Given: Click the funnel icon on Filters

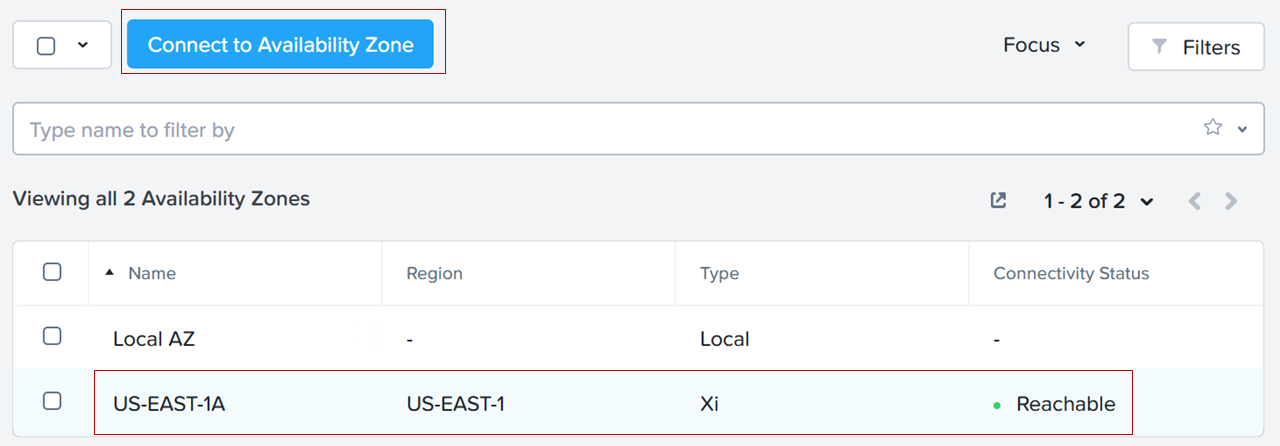Looking at the screenshot, I should point(1159,47).
